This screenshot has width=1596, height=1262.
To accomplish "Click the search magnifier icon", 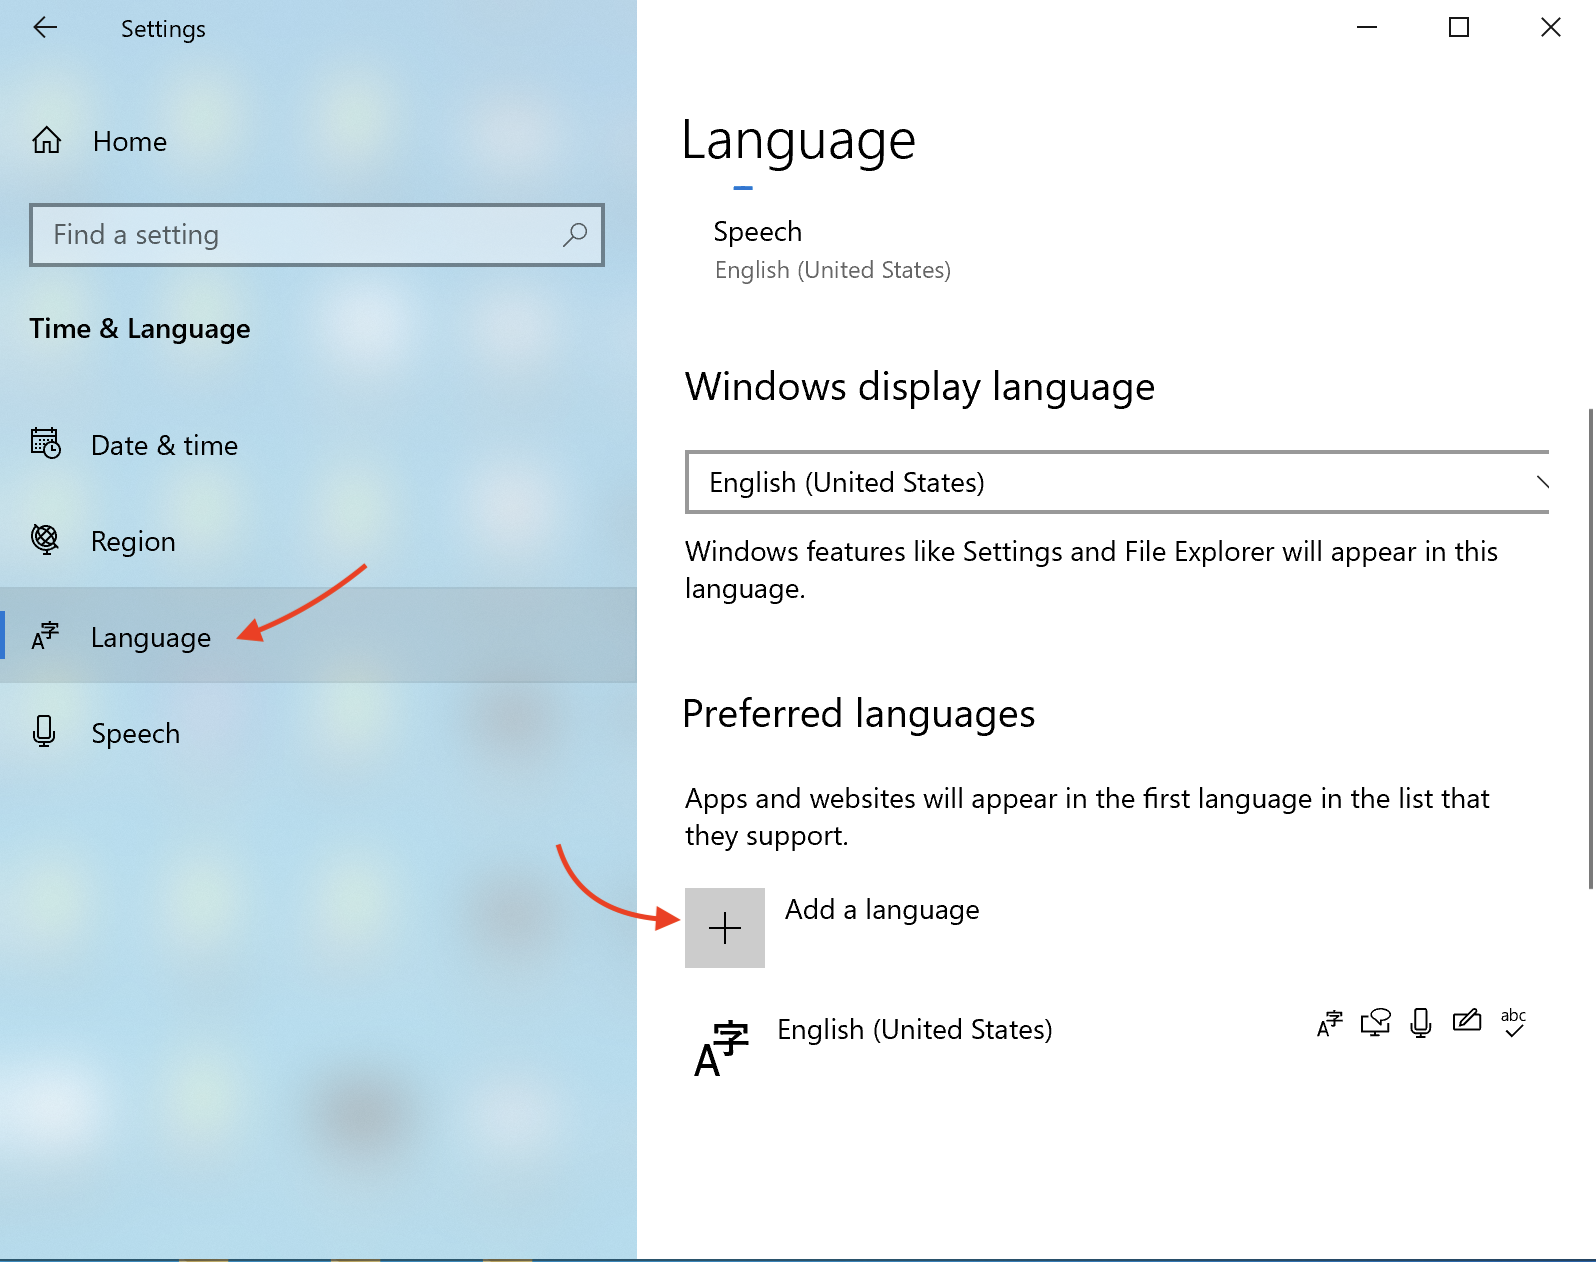I will click(x=575, y=235).
